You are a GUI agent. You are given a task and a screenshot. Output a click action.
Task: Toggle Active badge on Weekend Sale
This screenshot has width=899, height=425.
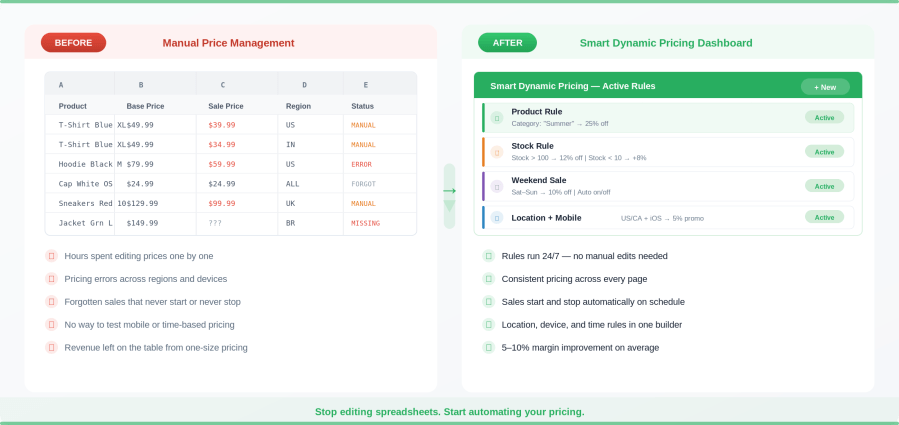point(824,186)
